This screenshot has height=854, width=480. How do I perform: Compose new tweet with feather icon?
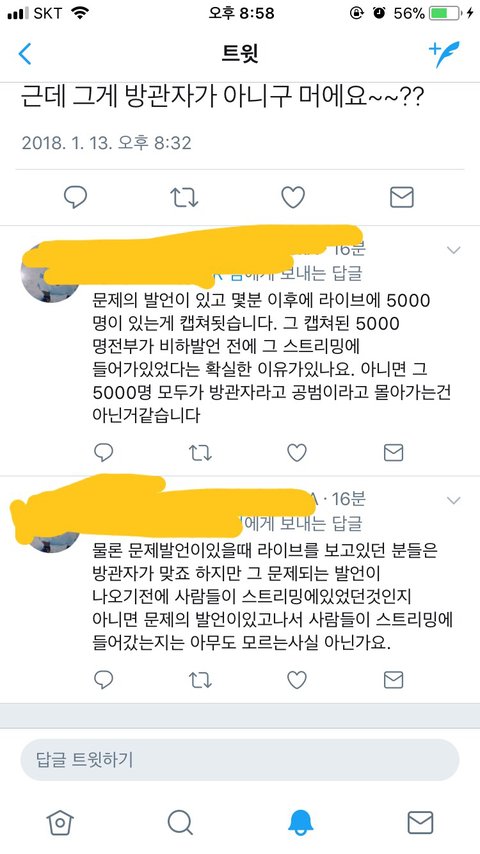(444, 54)
